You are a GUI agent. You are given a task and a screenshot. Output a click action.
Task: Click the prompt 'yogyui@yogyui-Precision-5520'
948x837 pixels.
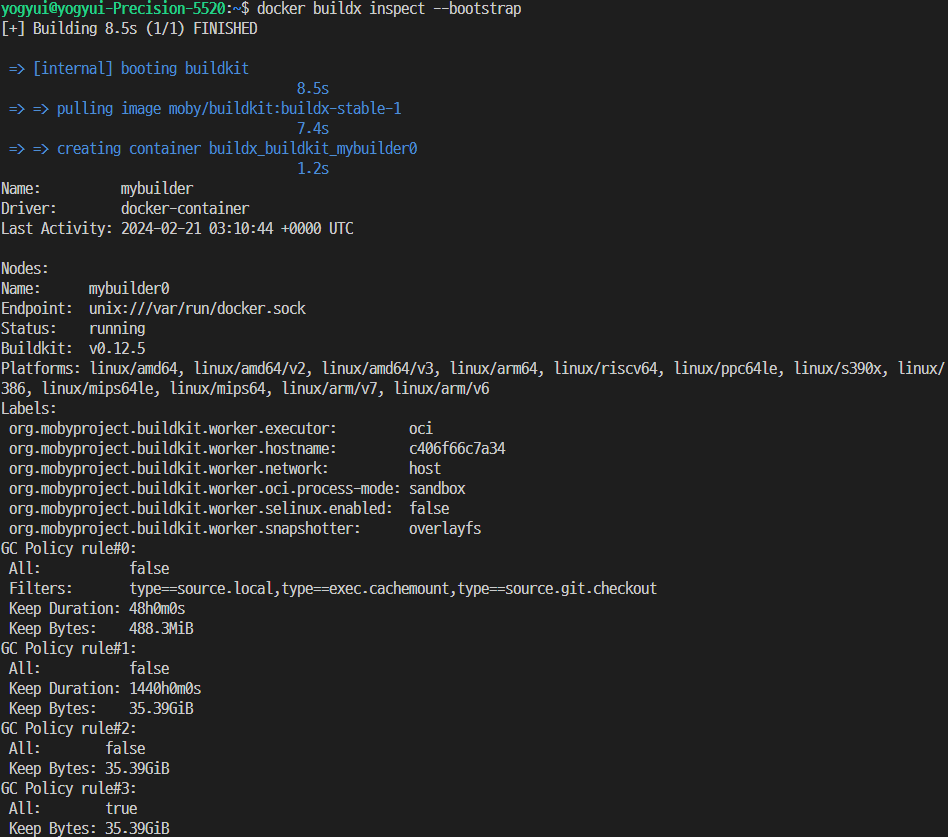coord(112,9)
